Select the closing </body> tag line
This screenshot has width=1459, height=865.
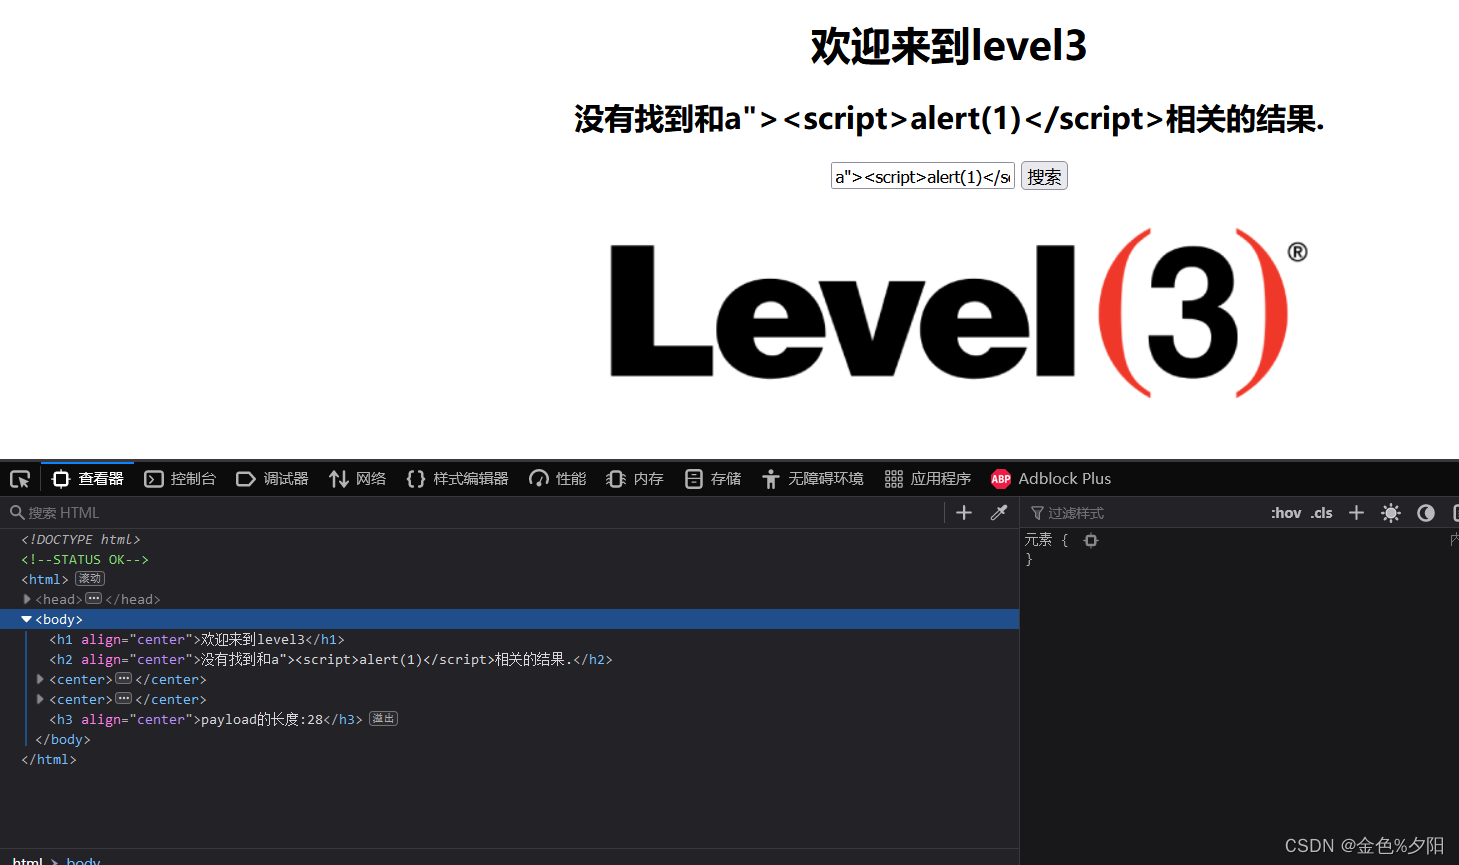(63, 739)
